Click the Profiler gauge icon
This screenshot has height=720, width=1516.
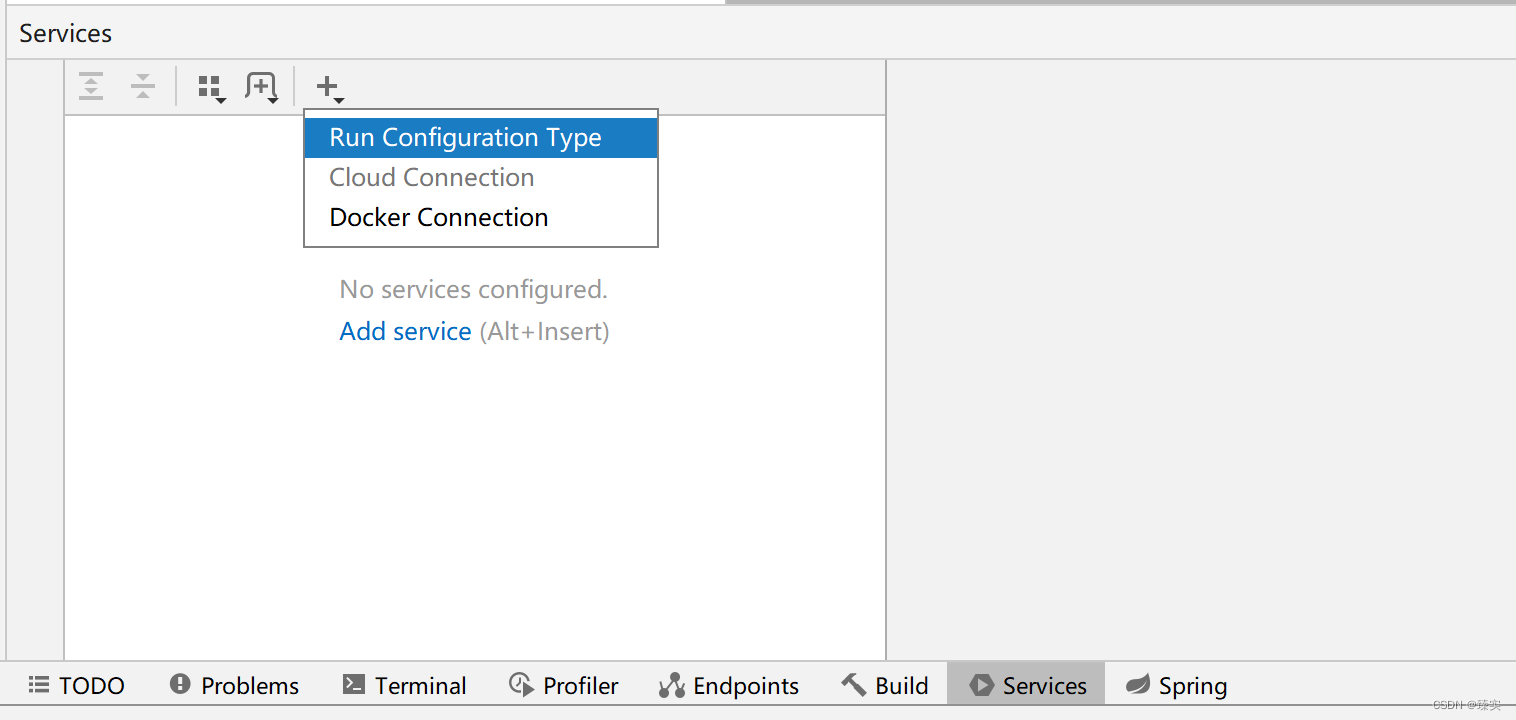pyautogui.click(x=521, y=685)
